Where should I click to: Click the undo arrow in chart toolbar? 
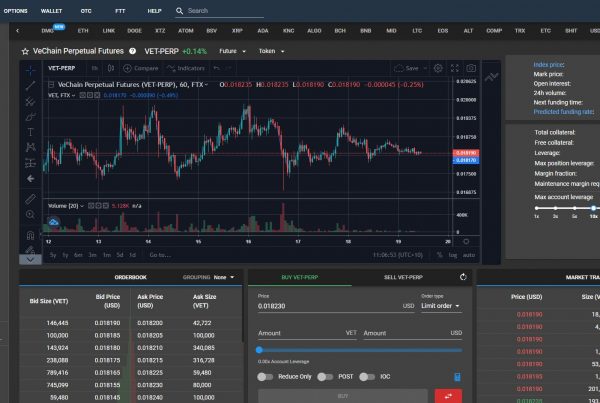(x=217, y=68)
